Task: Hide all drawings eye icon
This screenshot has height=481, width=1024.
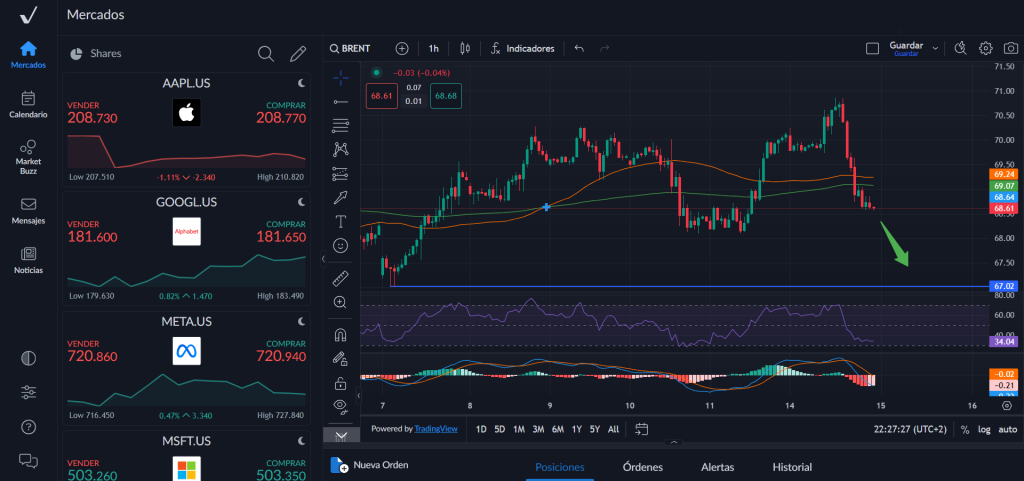Action: (340, 407)
